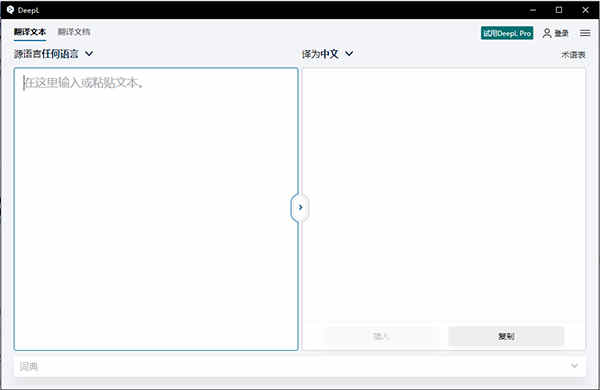Click inside the source text input box
Image resolution: width=600 pixels, height=390 pixels.
pos(156,209)
